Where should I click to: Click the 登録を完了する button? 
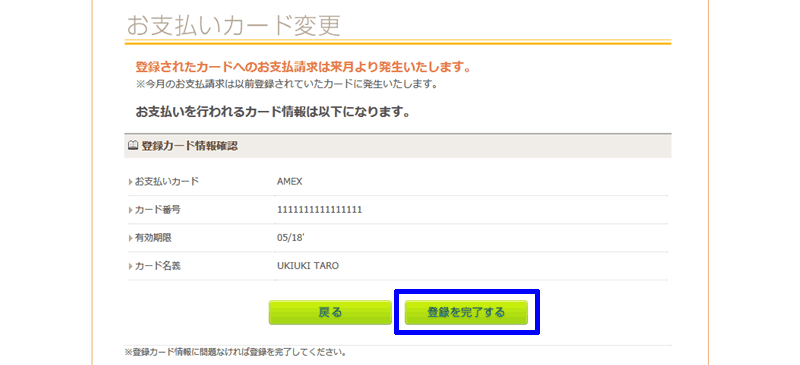pyautogui.click(x=466, y=312)
